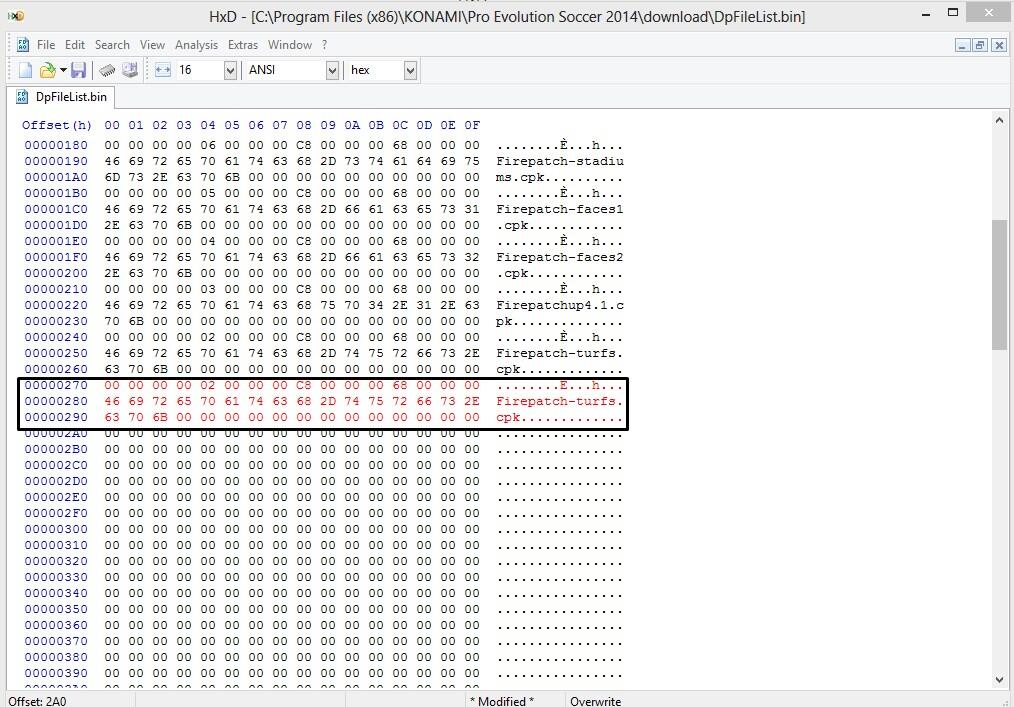Click the bytes-per-row width icon
Viewport: 1014px width, 707px height.
pyautogui.click(x=163, y=70)
